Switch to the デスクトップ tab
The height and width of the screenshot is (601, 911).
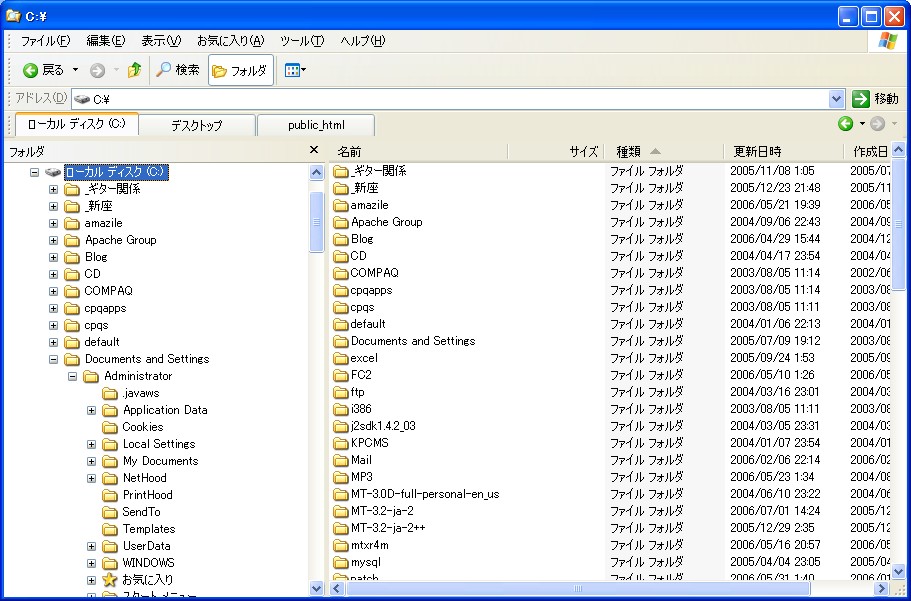tap(197, 125)
